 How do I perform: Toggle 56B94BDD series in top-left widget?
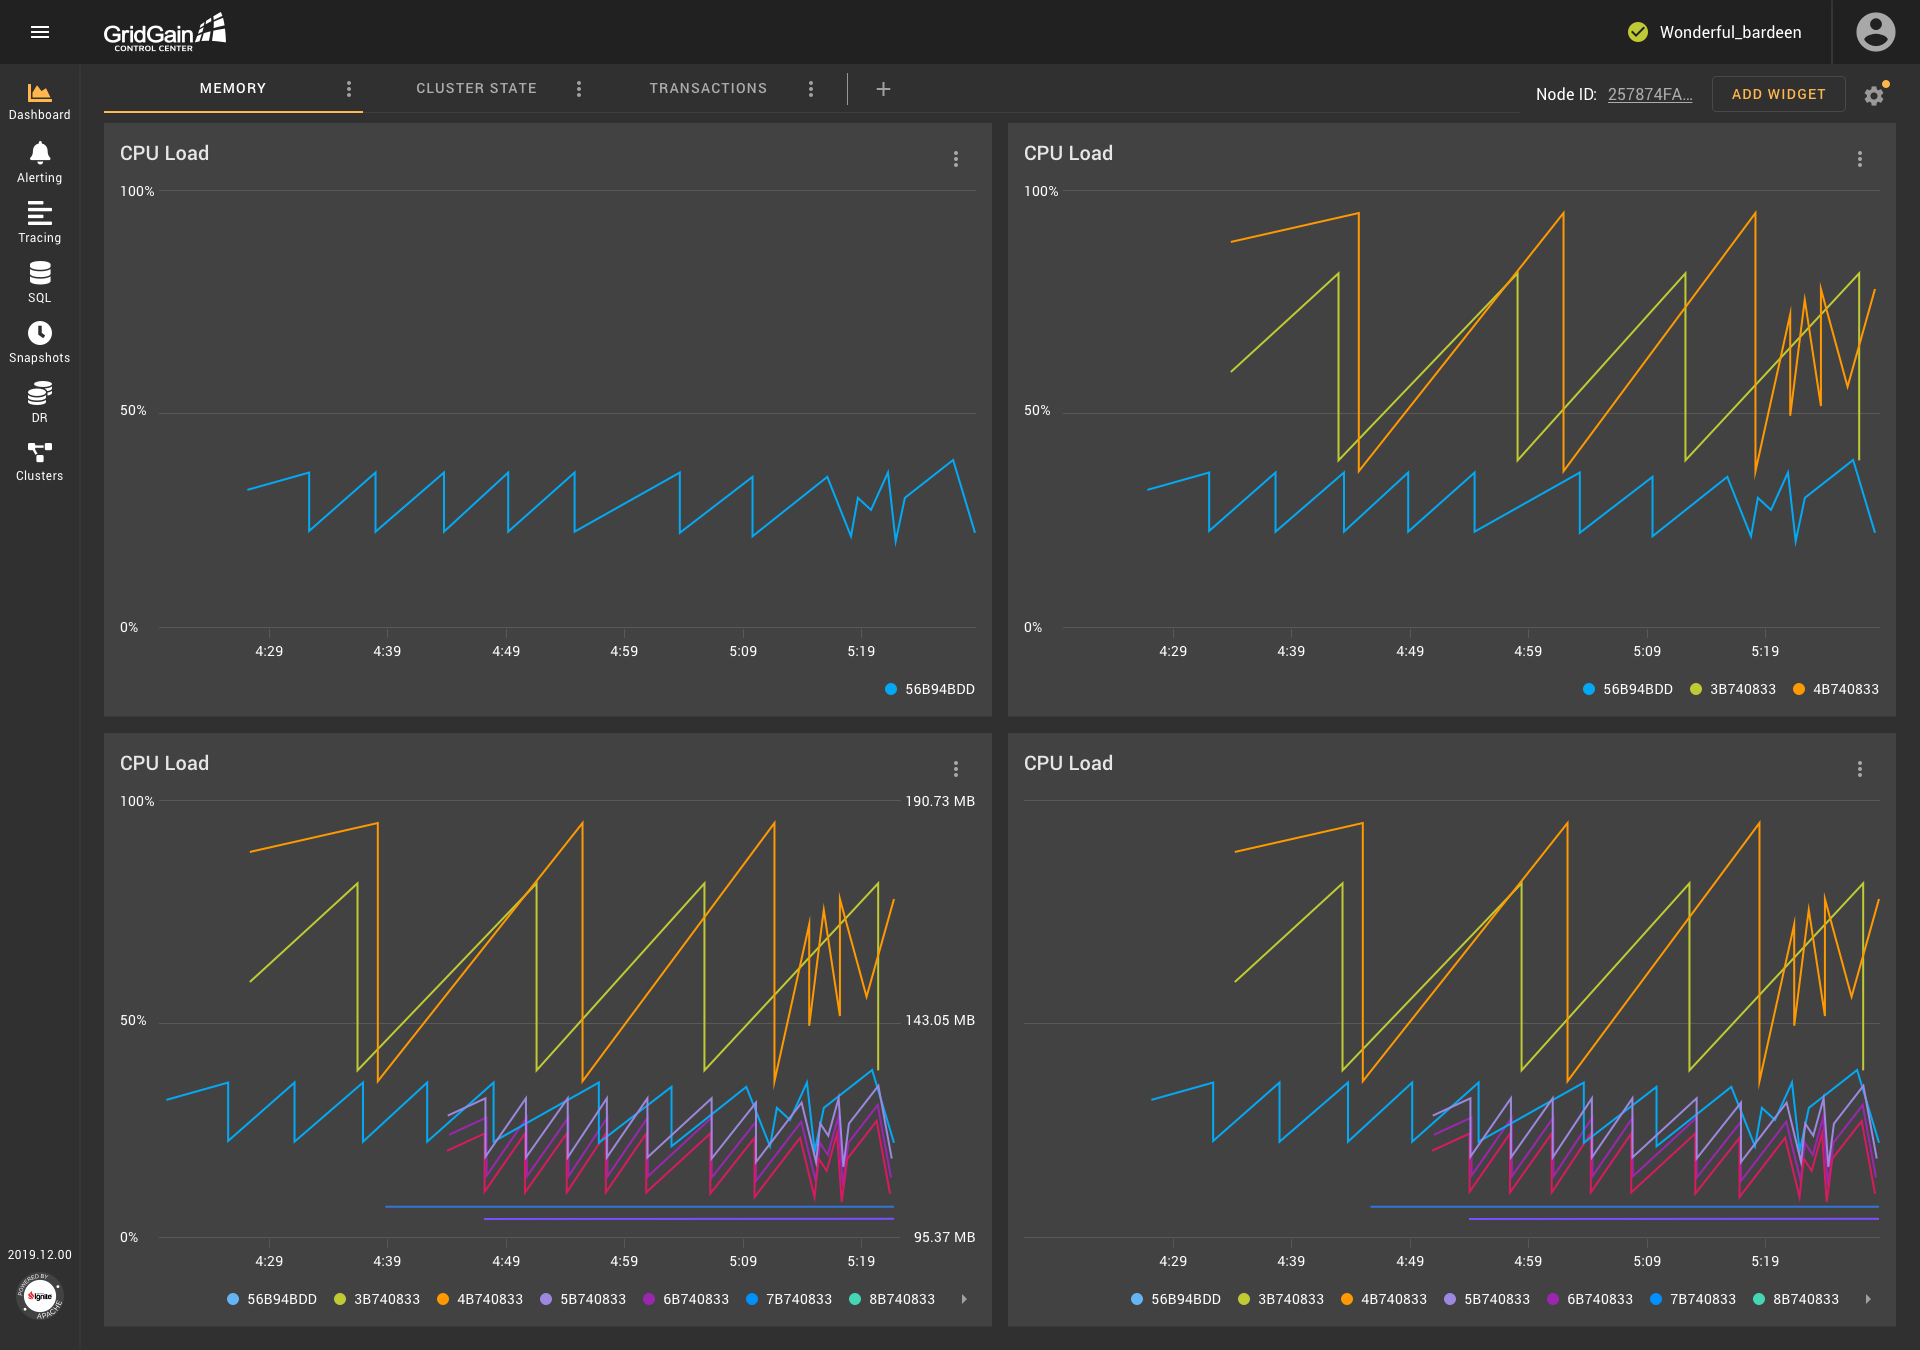[930, 689]
